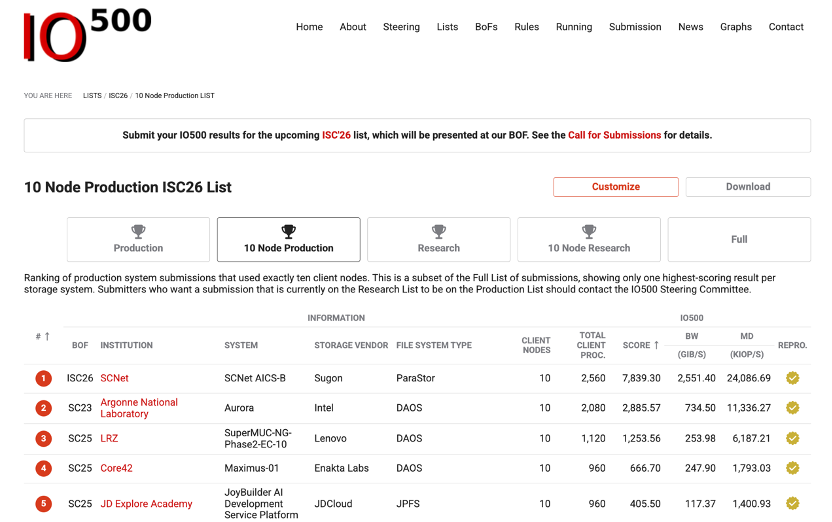832x522 pixels.
Task: Click the rank 5 circle badge
Action: 44,503
